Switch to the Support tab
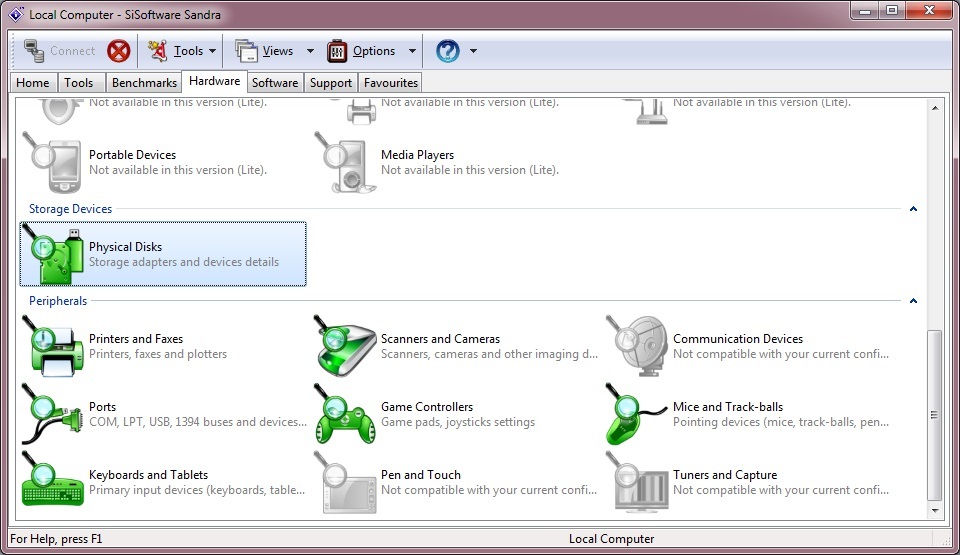Viewport: 960px width, 555px height. (x=331, y=83)
